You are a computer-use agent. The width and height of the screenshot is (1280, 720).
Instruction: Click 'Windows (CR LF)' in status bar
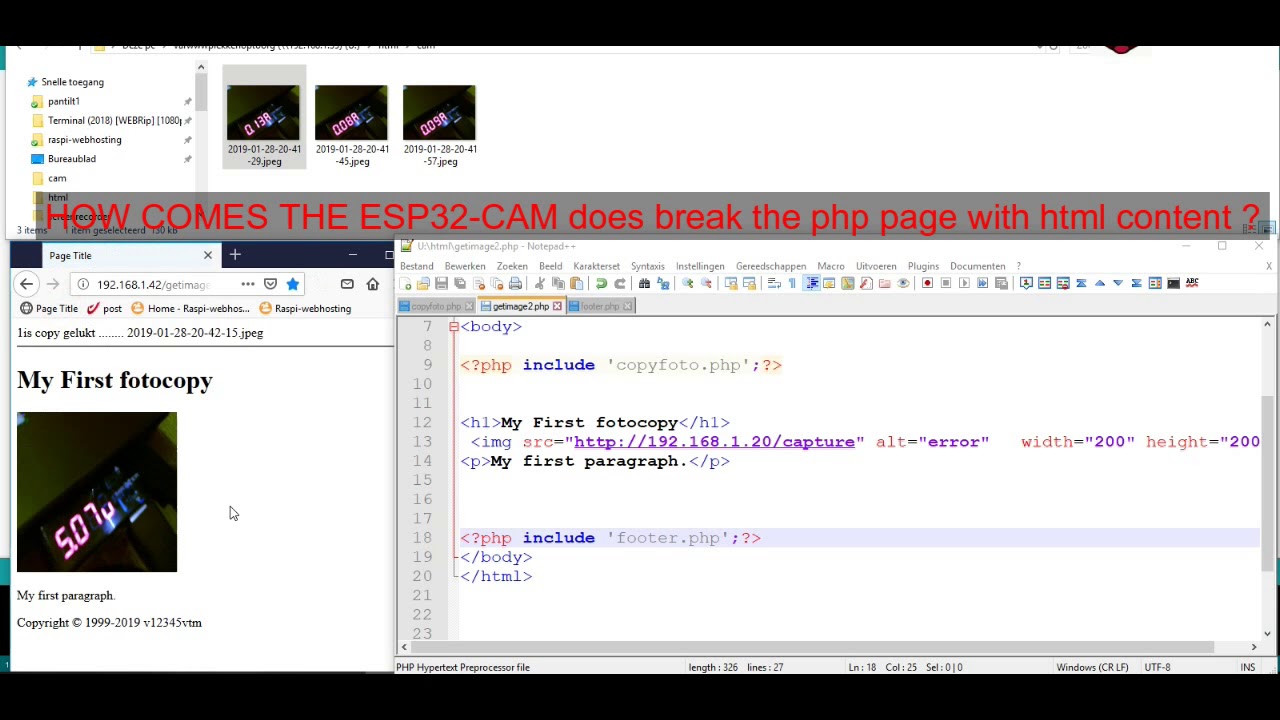pyautogui.click(x=1092, y=667)
